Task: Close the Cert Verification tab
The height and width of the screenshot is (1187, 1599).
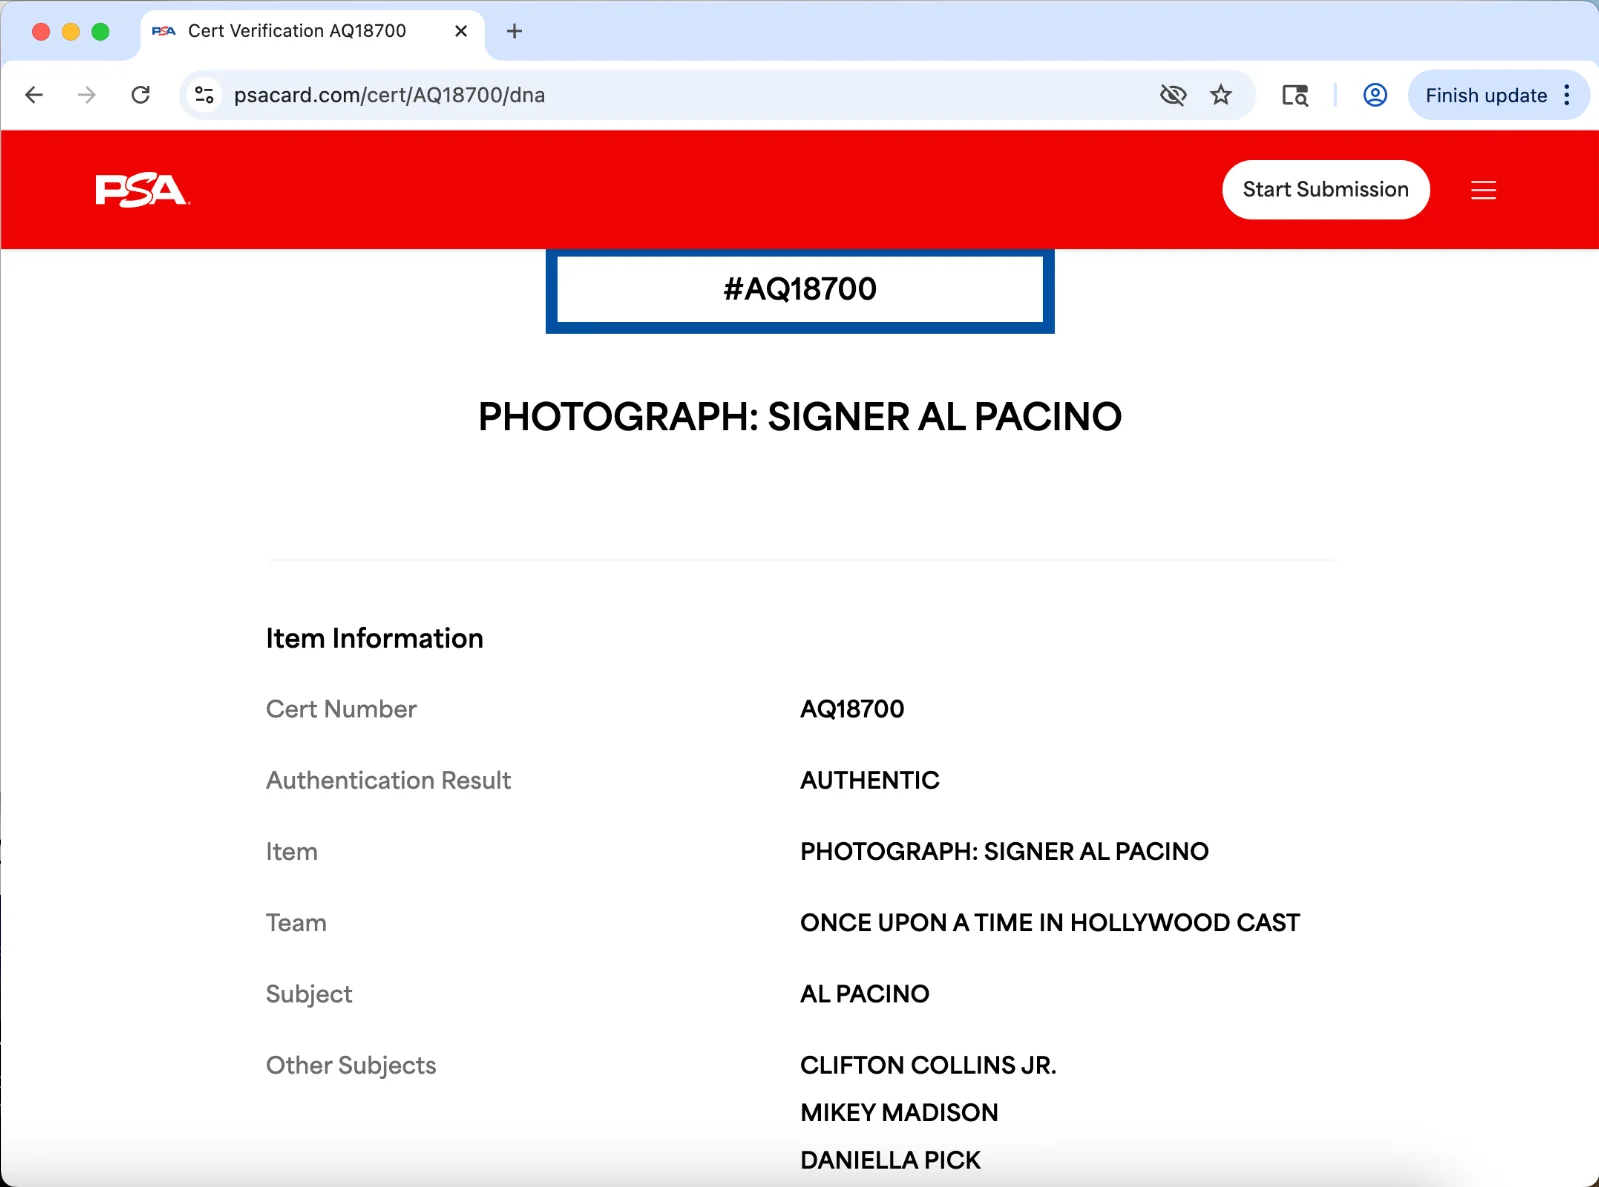Action: pyautogui.click(x=461, y=31)
